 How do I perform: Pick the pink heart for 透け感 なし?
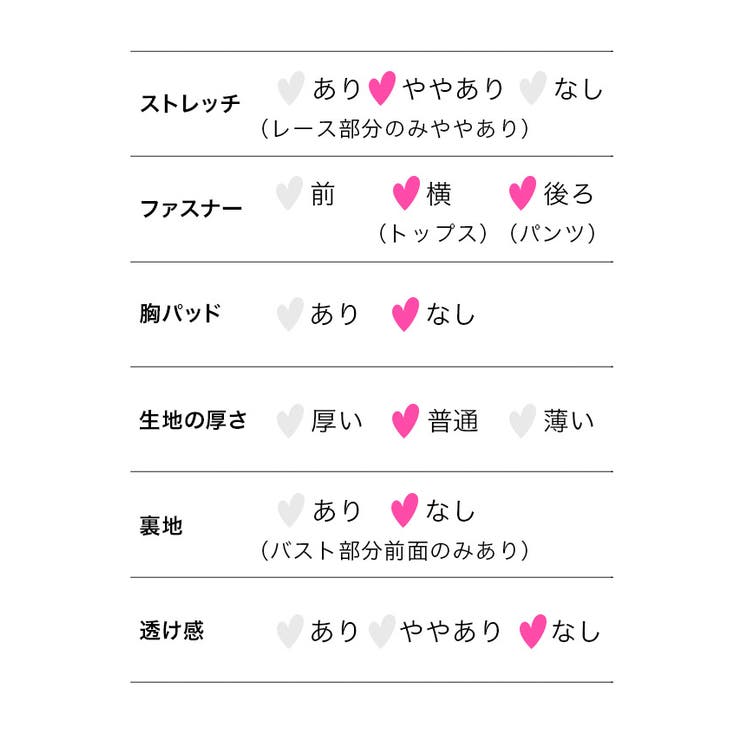point(533,631)
